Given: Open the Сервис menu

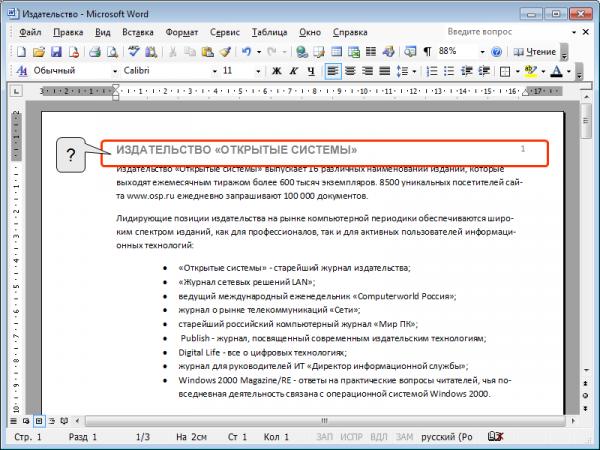Looking at the screenshot, I should pos(225,33).
